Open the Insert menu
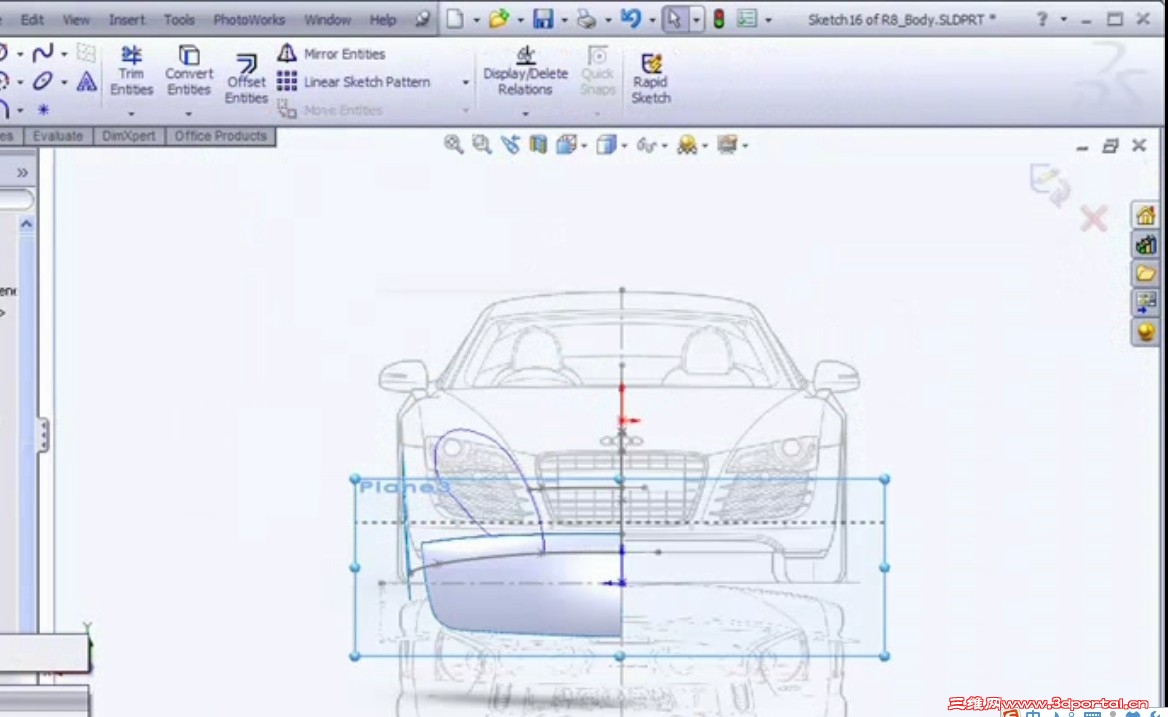The height and width of the screenshot is (717, 1168). point(127,20)
